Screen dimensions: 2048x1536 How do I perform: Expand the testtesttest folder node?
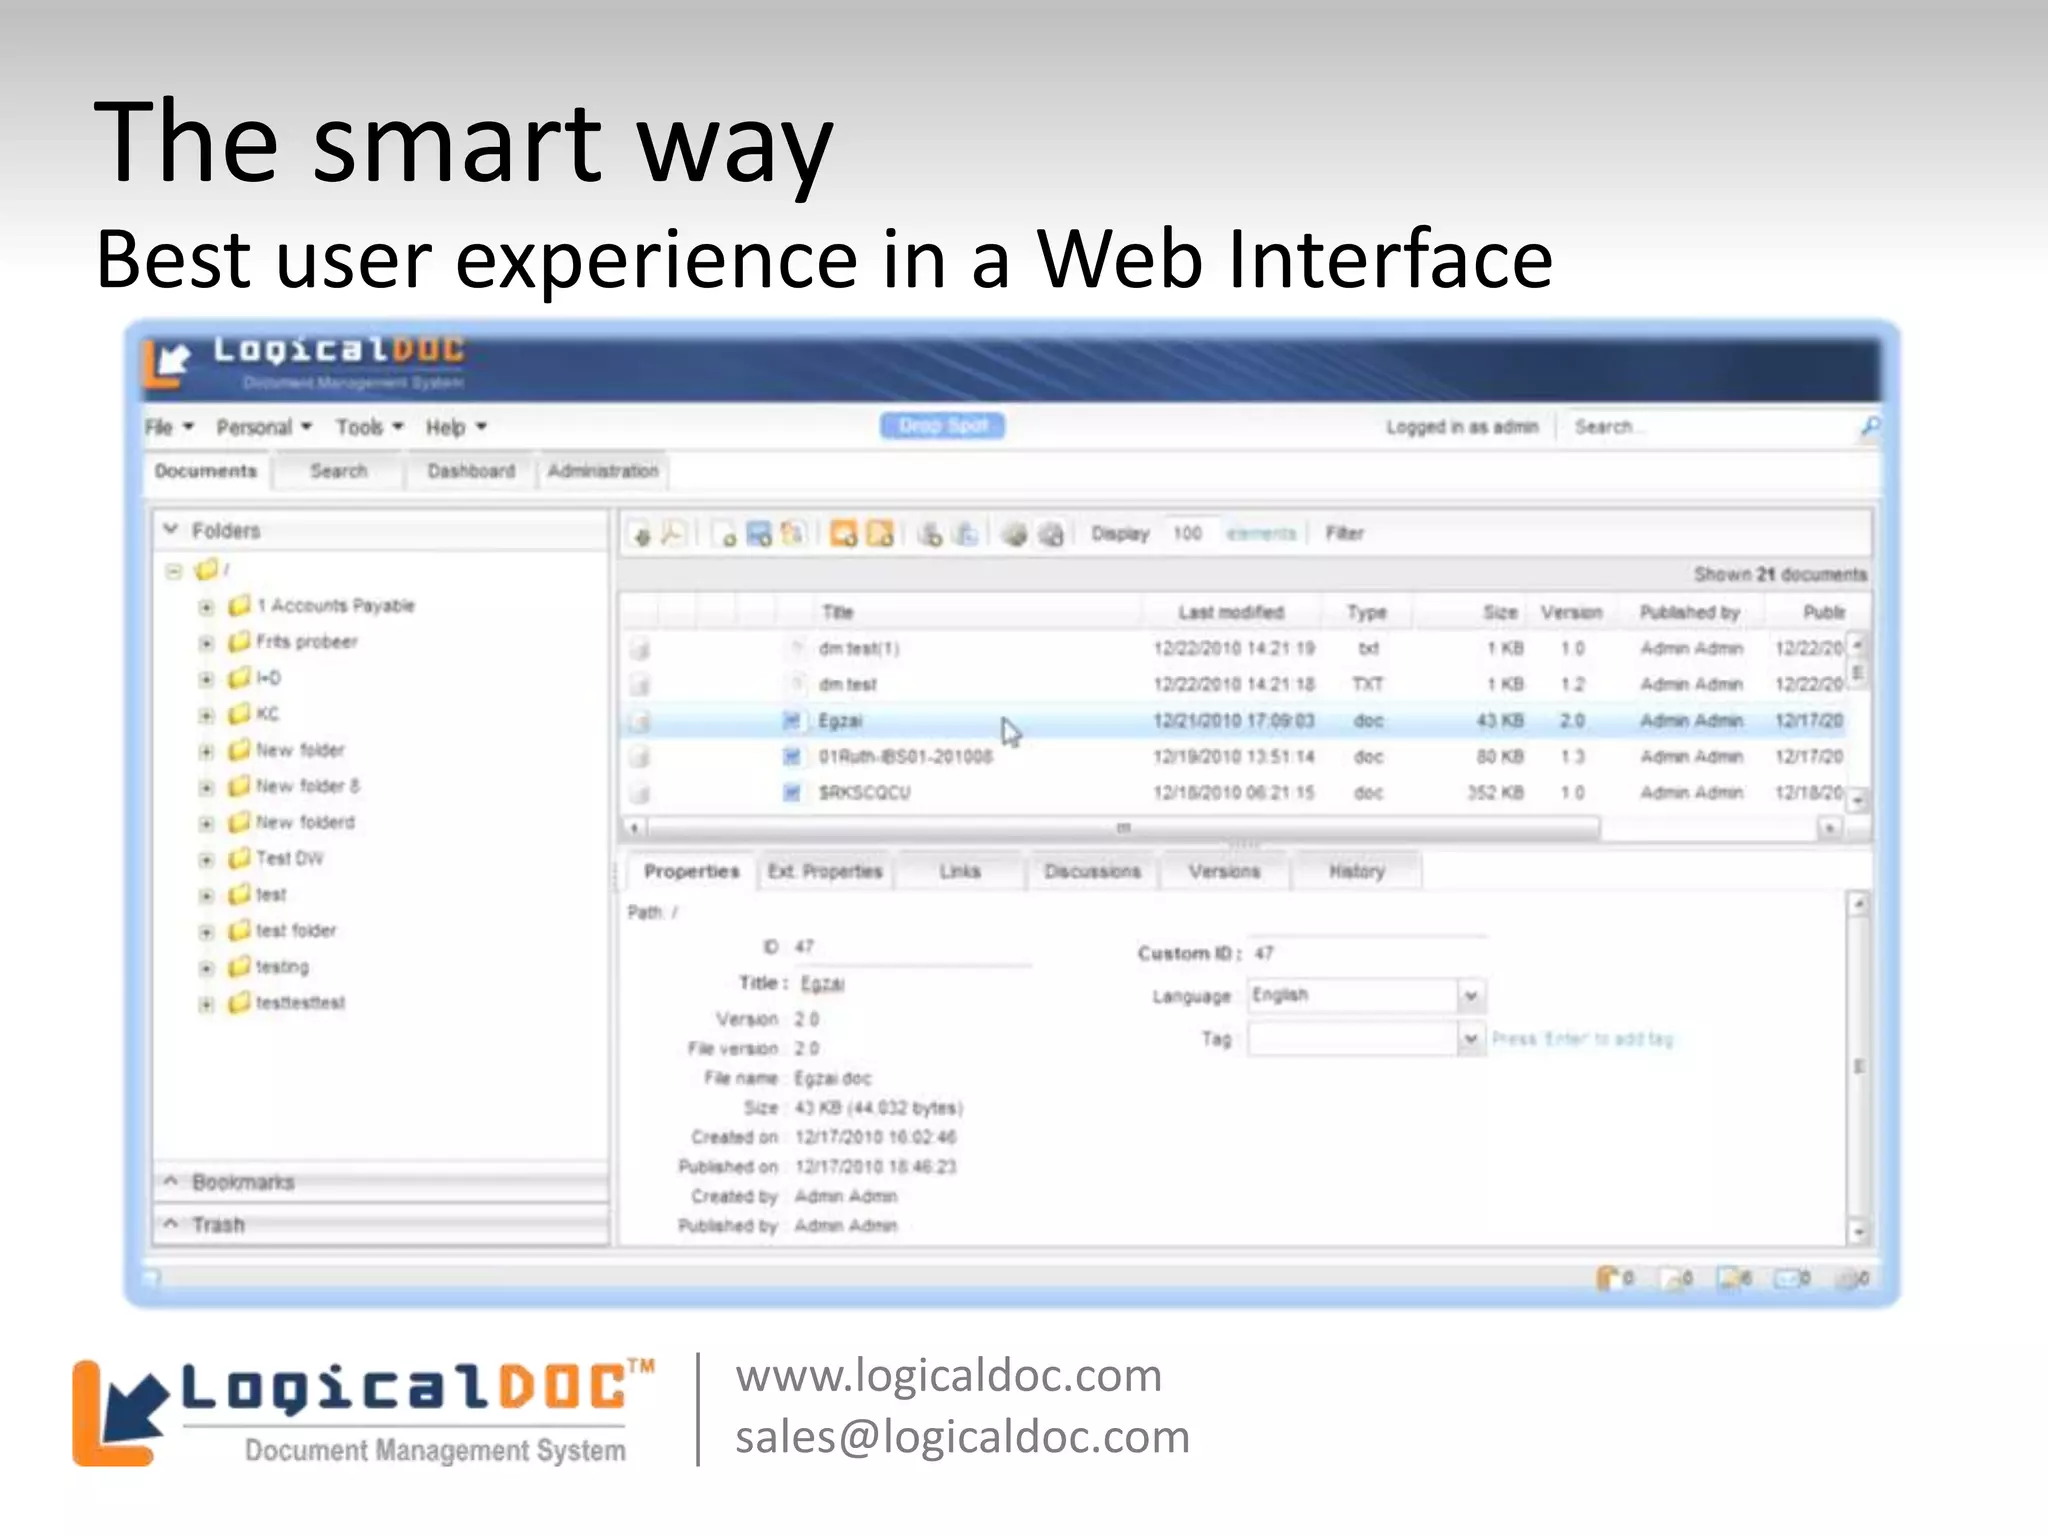[x=206, y=1004]
